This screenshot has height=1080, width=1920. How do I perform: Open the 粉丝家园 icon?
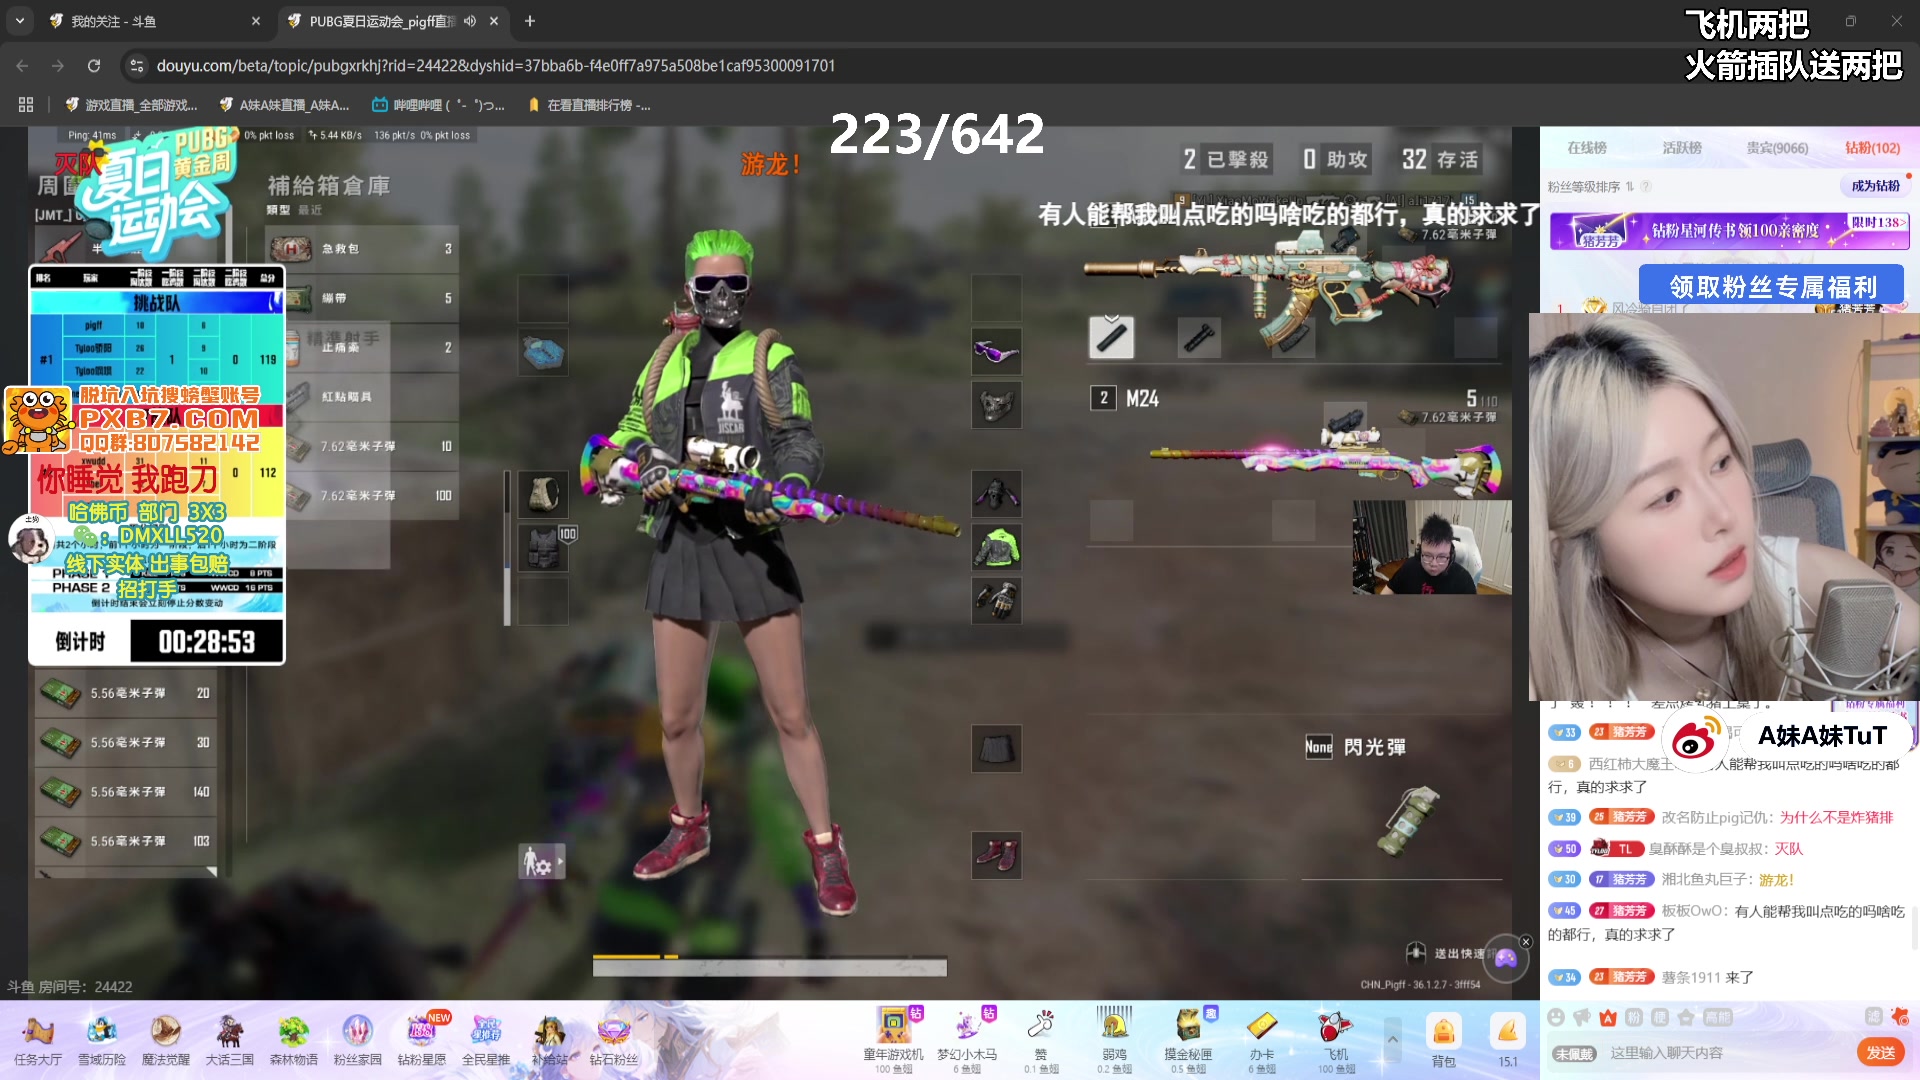(358, 1039)
